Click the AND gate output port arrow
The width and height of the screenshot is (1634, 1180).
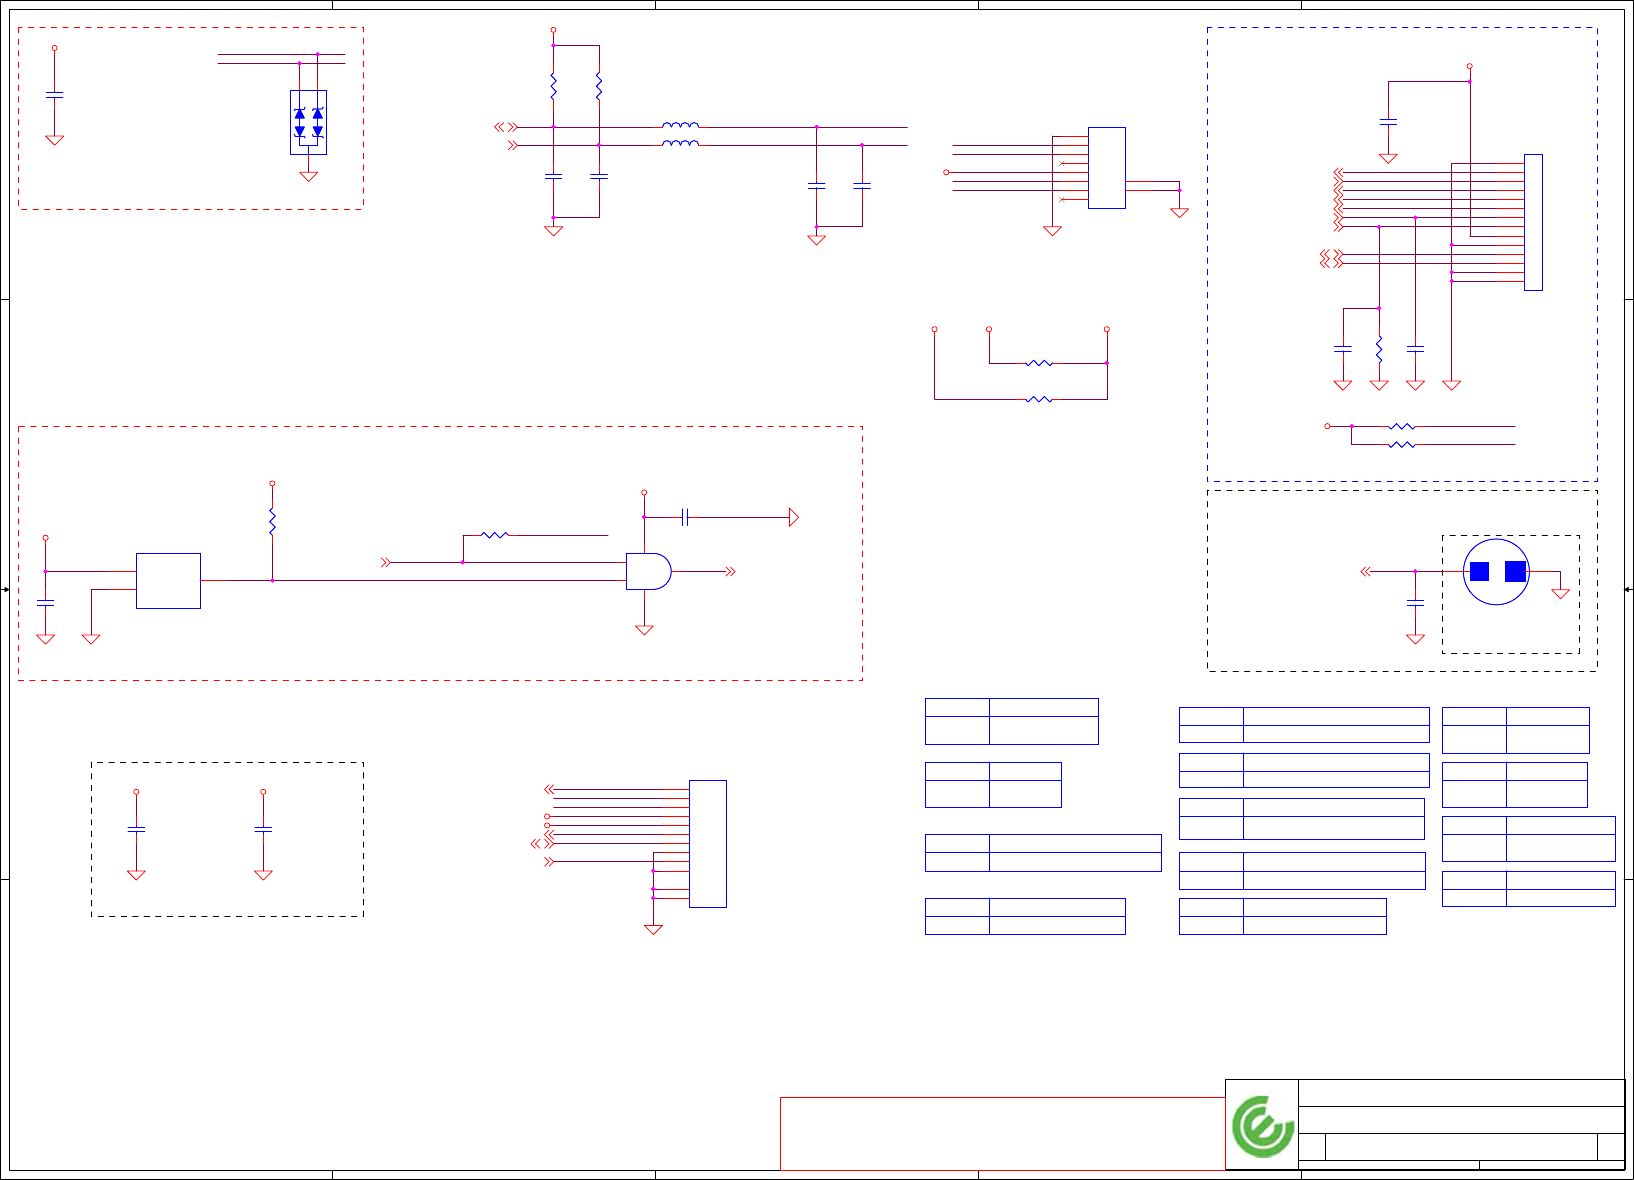[731, 572]
